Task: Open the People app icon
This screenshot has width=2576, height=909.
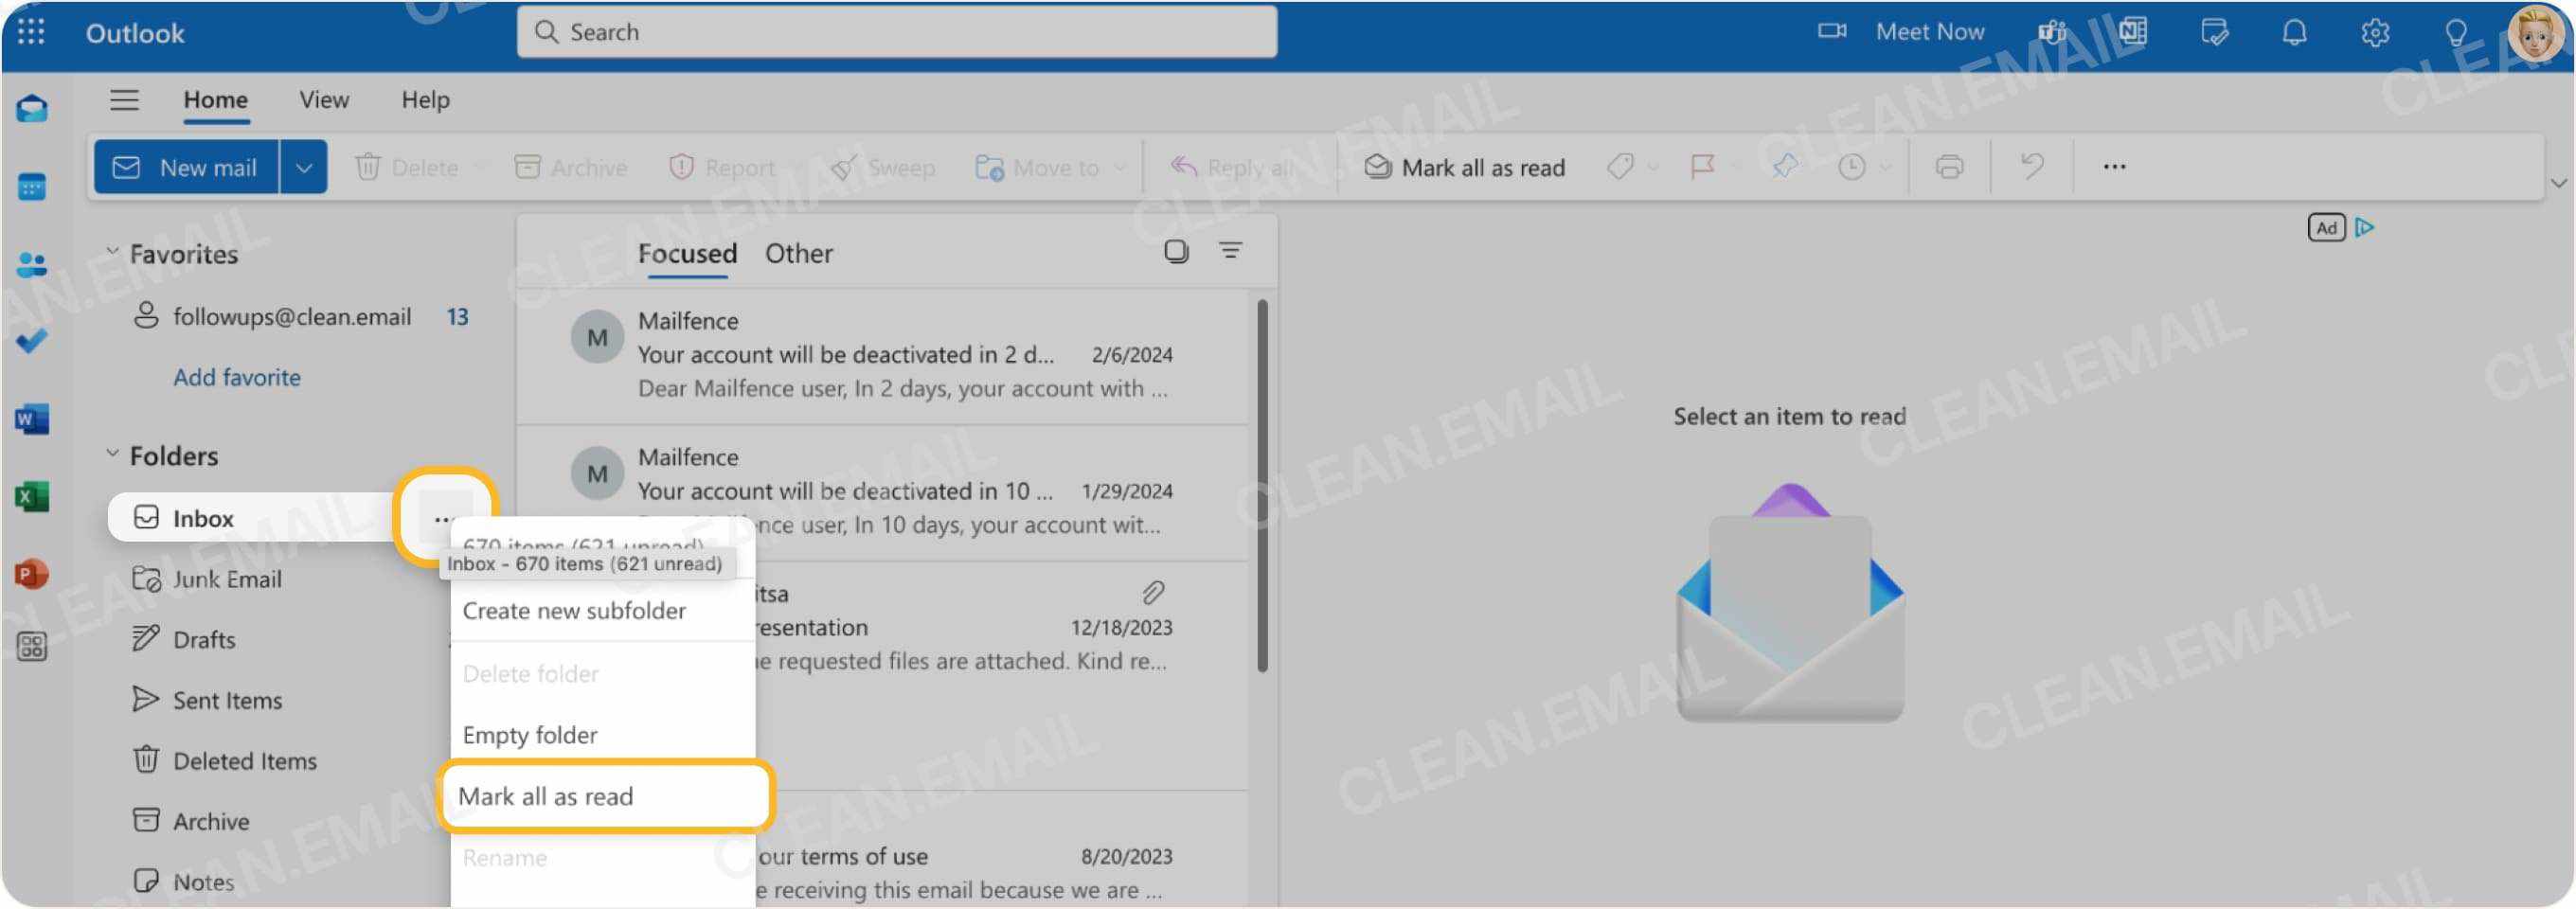Action: click(x=33, y=265)
